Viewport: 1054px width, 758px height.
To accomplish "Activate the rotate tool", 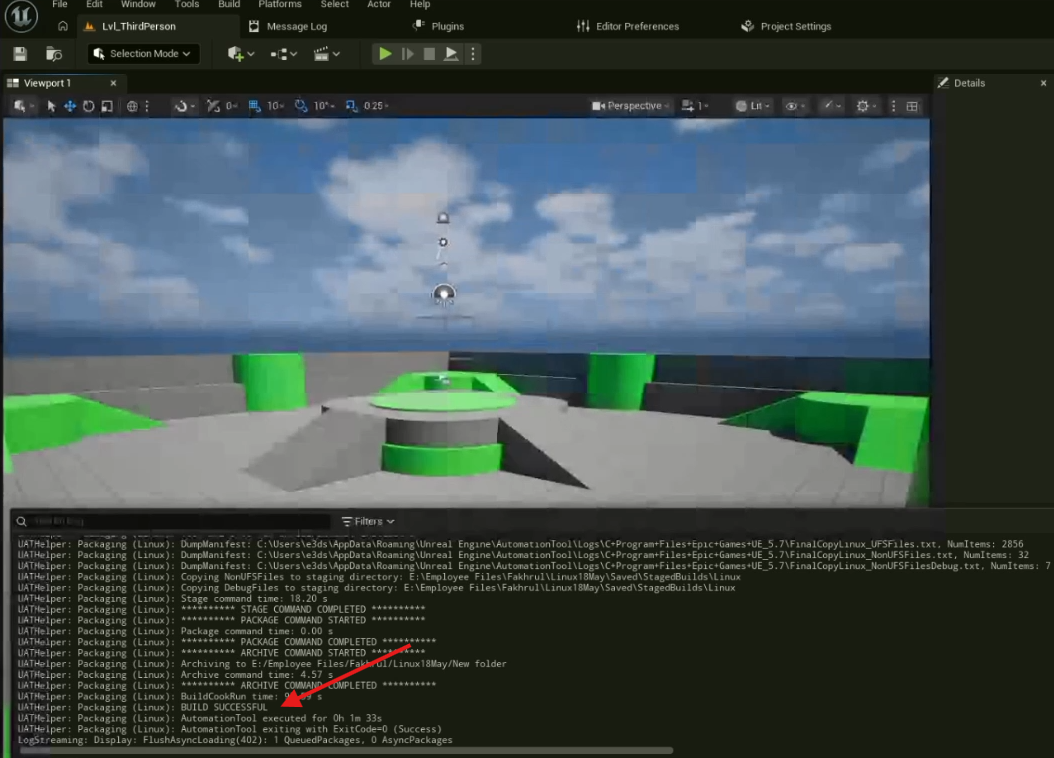I will tap(88, 106).
